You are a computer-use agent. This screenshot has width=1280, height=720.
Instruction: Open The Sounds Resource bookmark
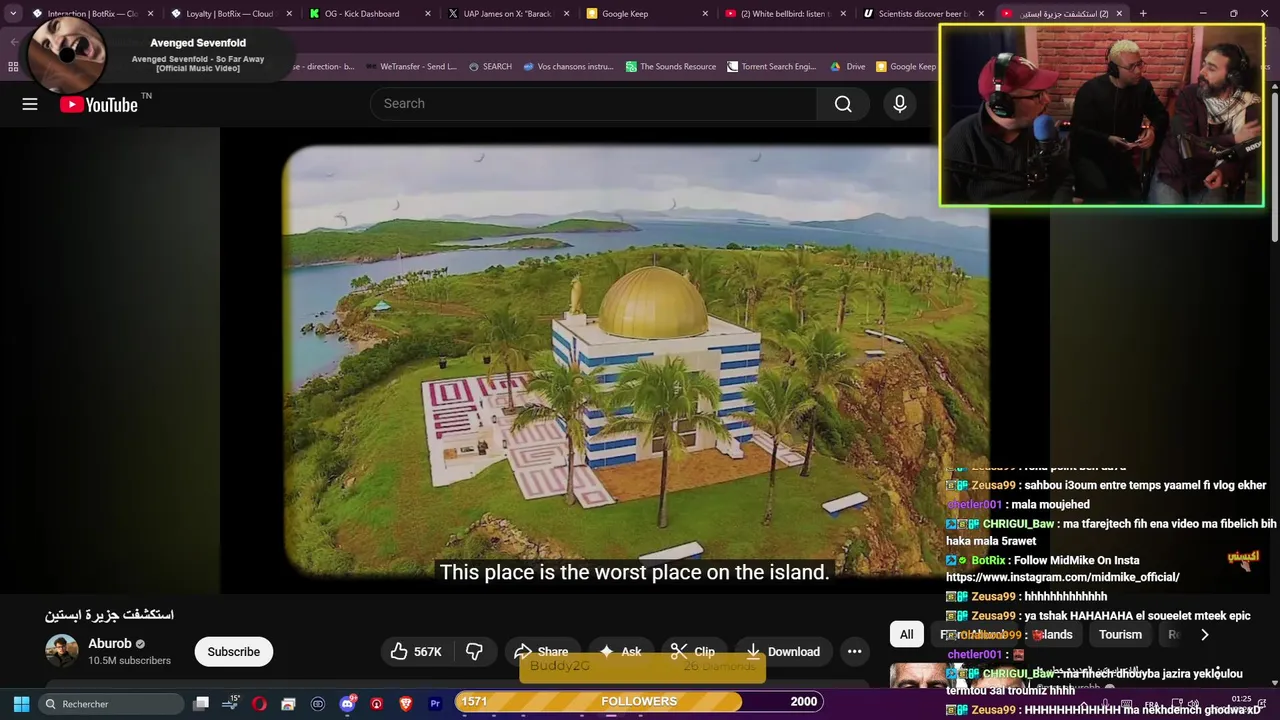coord(671,67)
